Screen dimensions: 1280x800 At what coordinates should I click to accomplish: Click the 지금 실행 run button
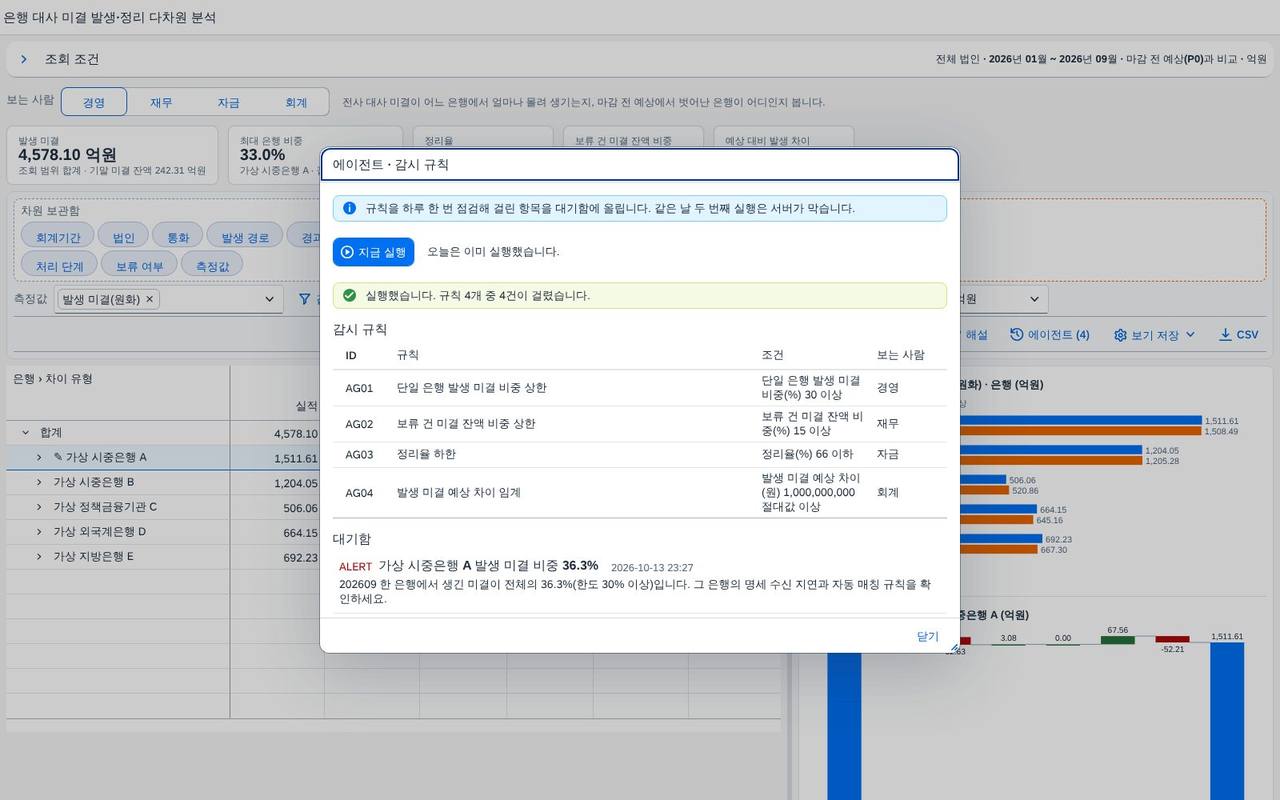click(373, 252)
